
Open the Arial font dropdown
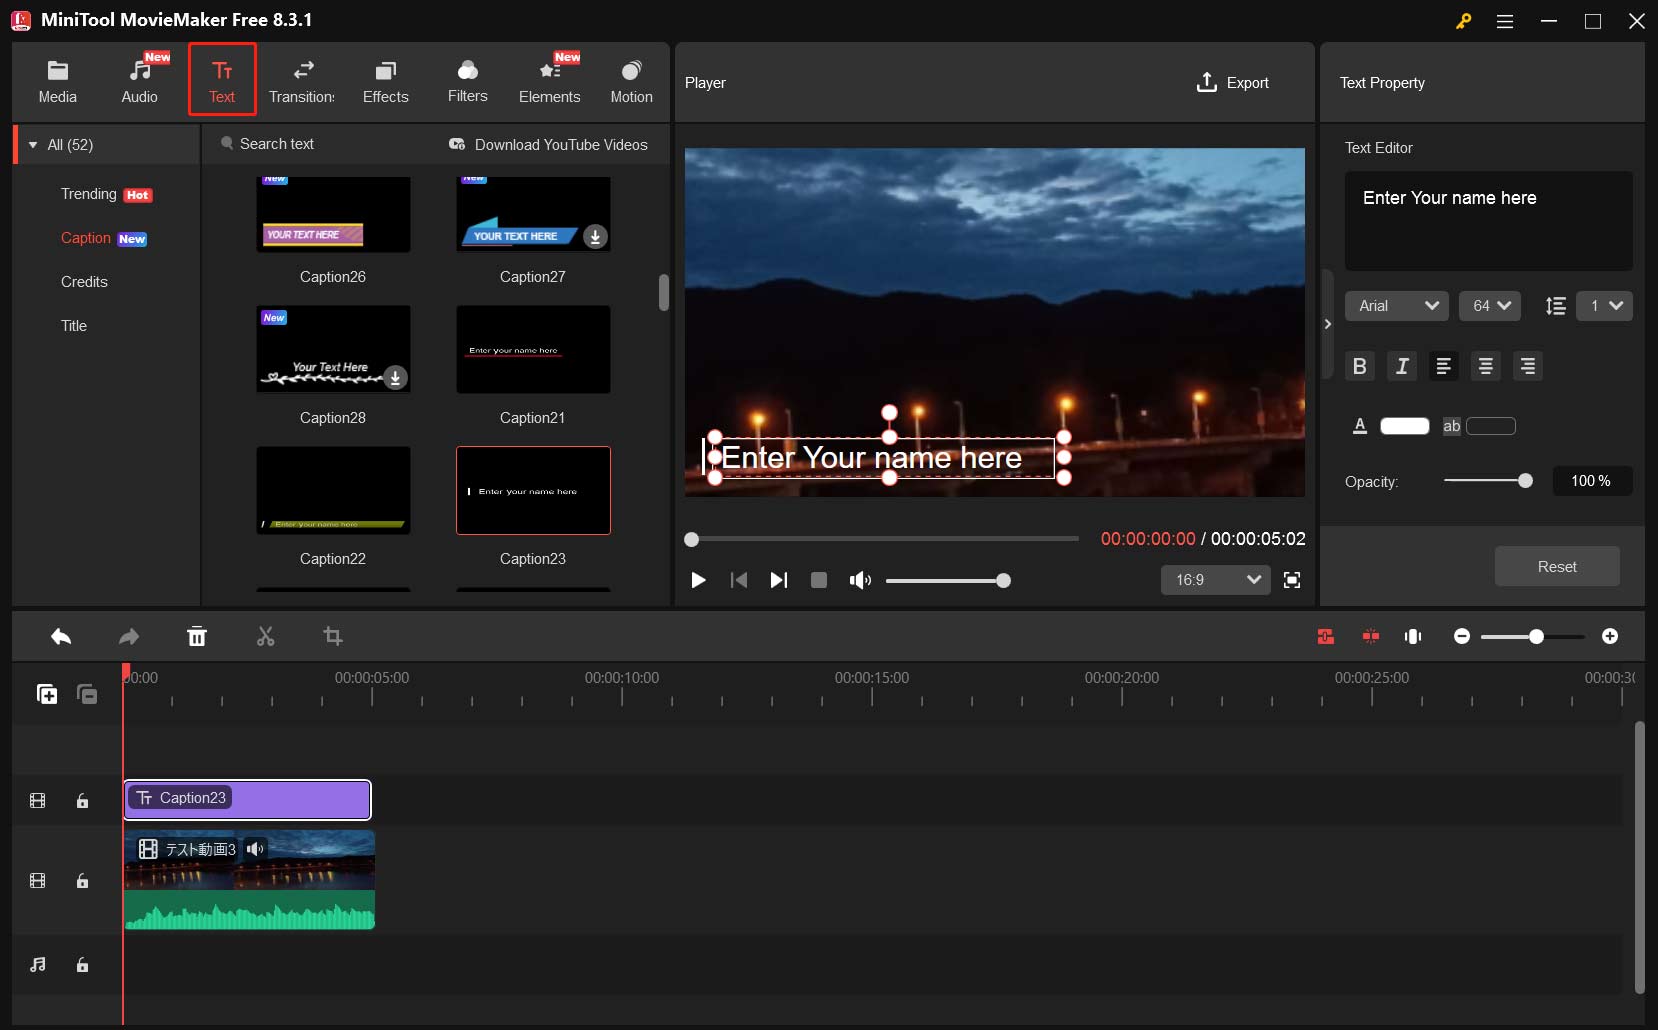[x=1396, y=306]
